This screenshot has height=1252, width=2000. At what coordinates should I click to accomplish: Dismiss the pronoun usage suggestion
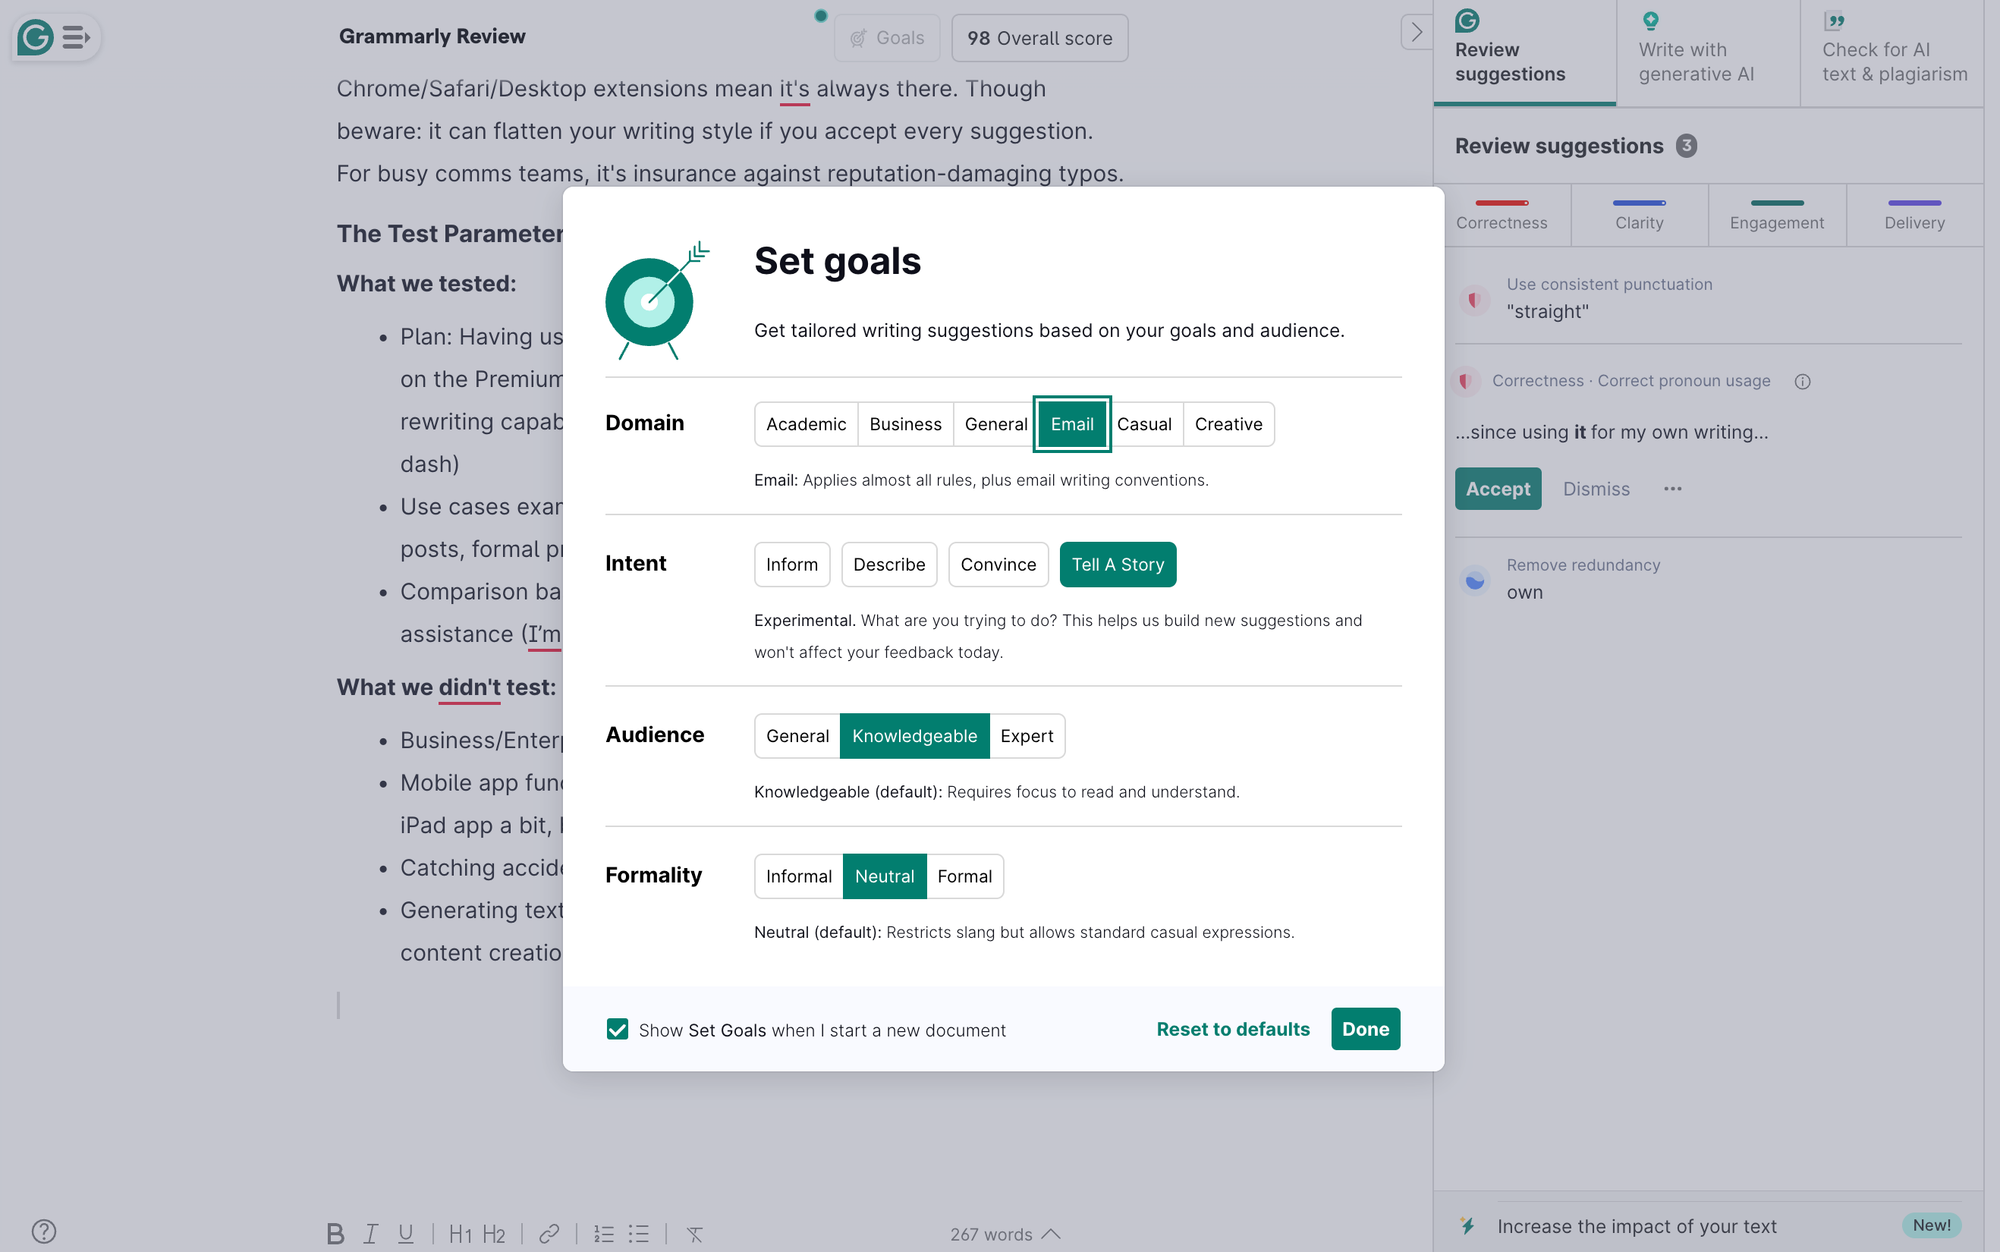[x=1596, y=489]
